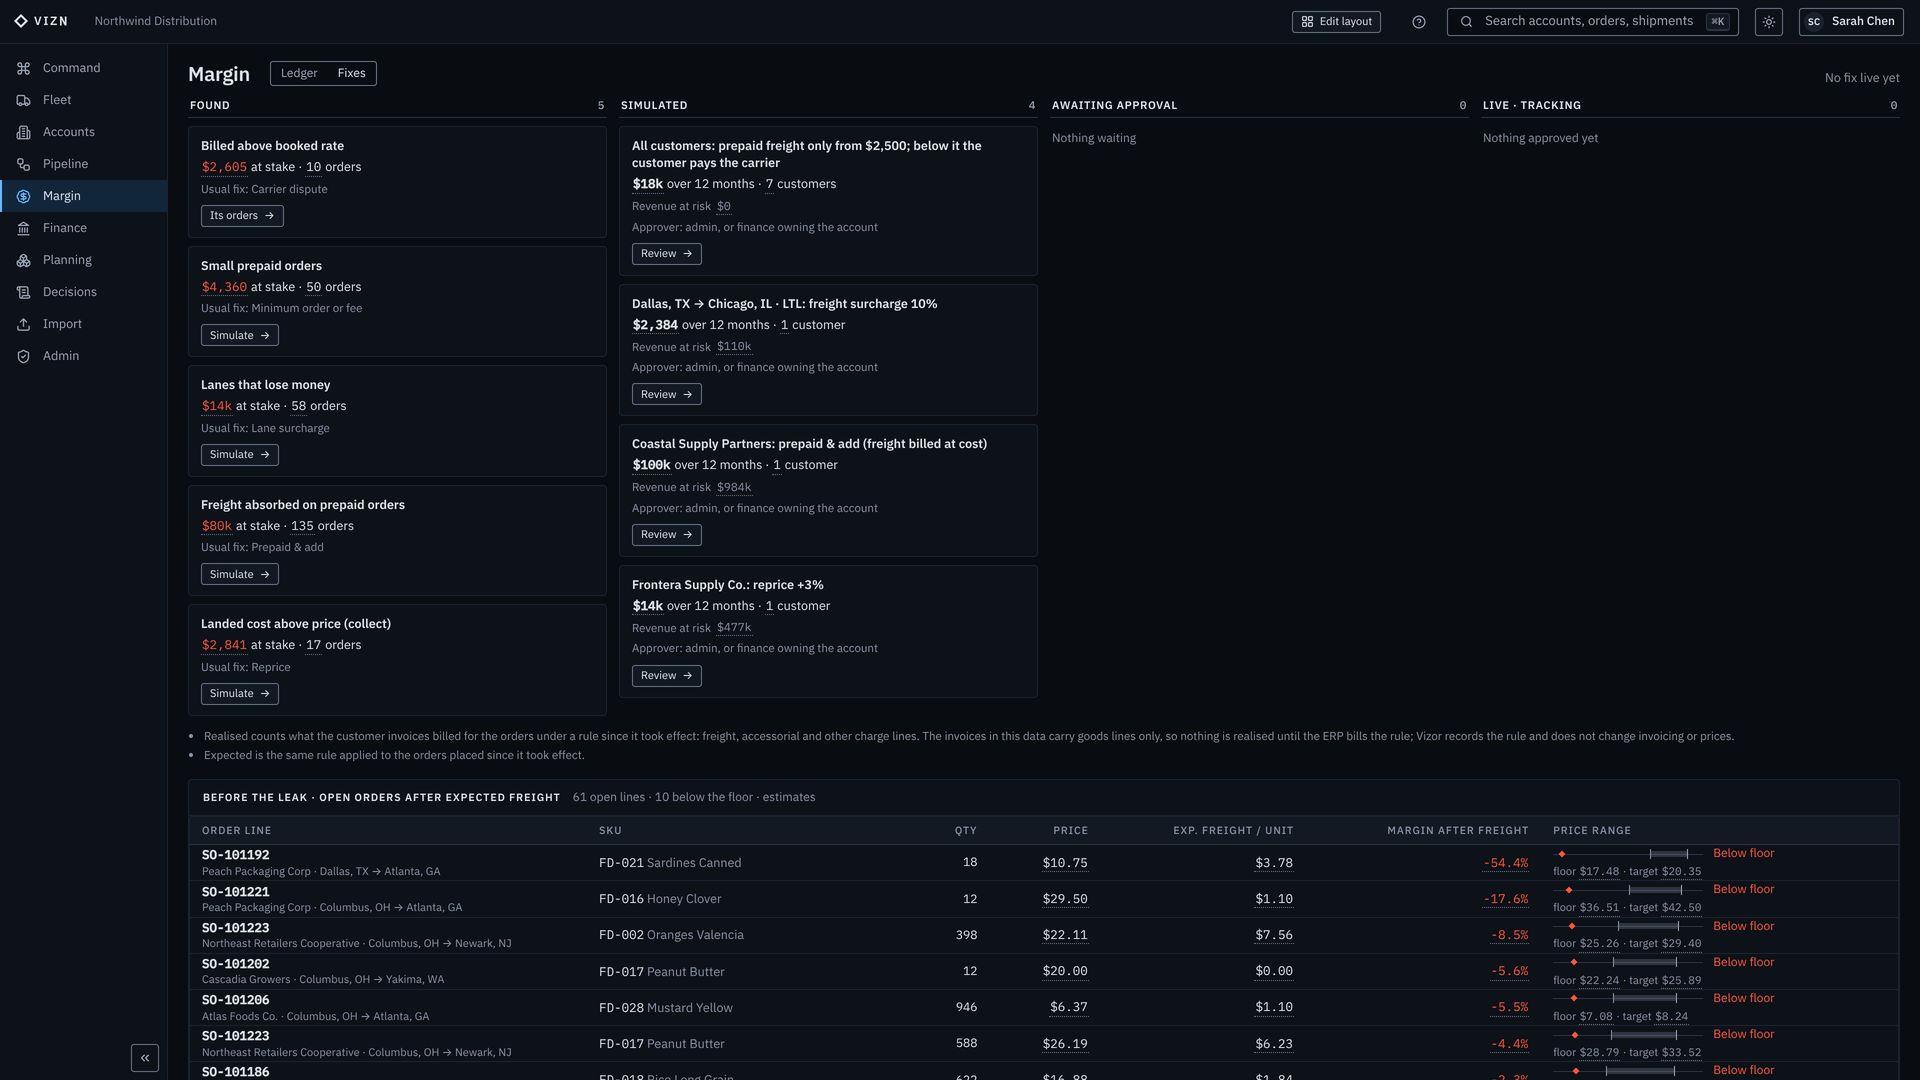Click SKU FD-021 Sardines Canned
Image resolution: width=1920 pixels, height=1080 pixels.
[670, 863]
